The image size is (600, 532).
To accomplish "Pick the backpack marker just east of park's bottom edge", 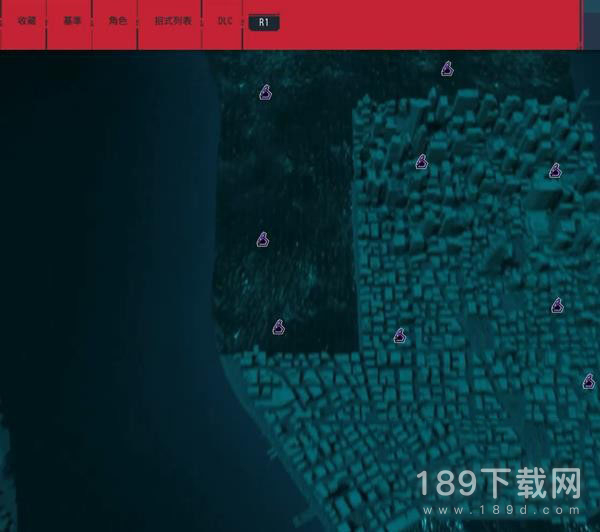I will tap(400, 336).
